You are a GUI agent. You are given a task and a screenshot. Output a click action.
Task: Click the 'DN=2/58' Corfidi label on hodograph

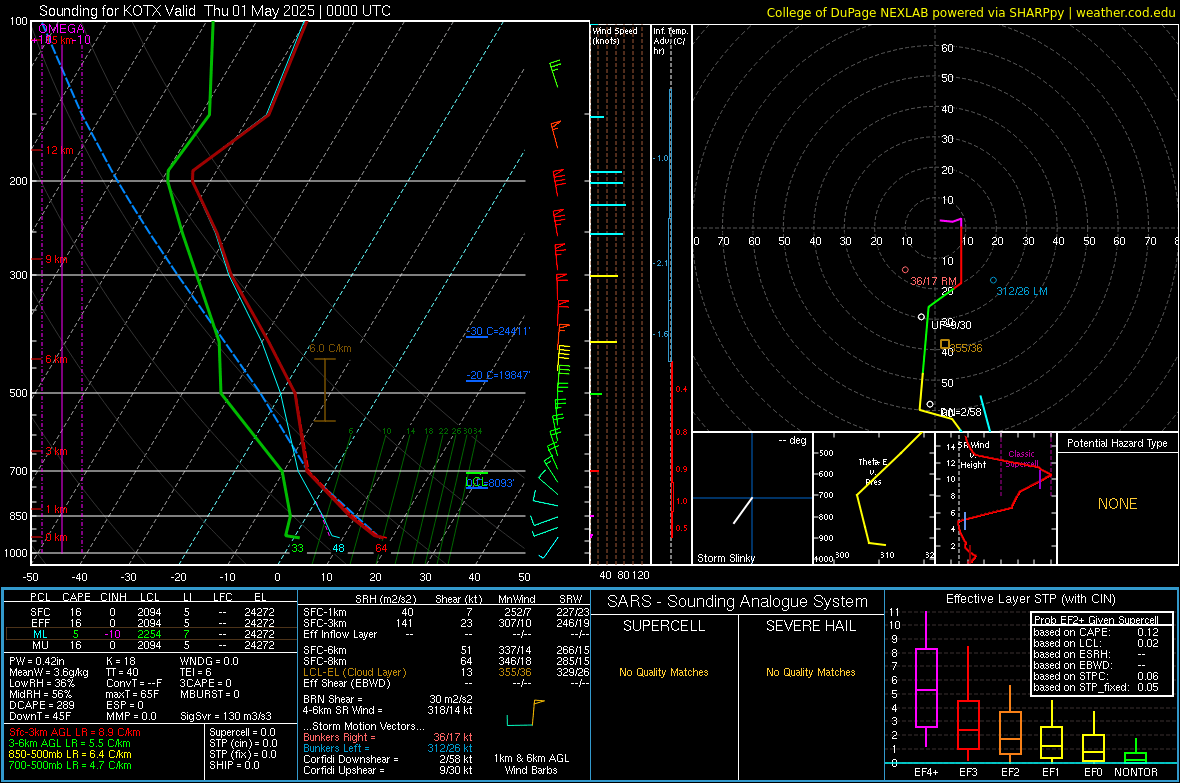(961, 413)
